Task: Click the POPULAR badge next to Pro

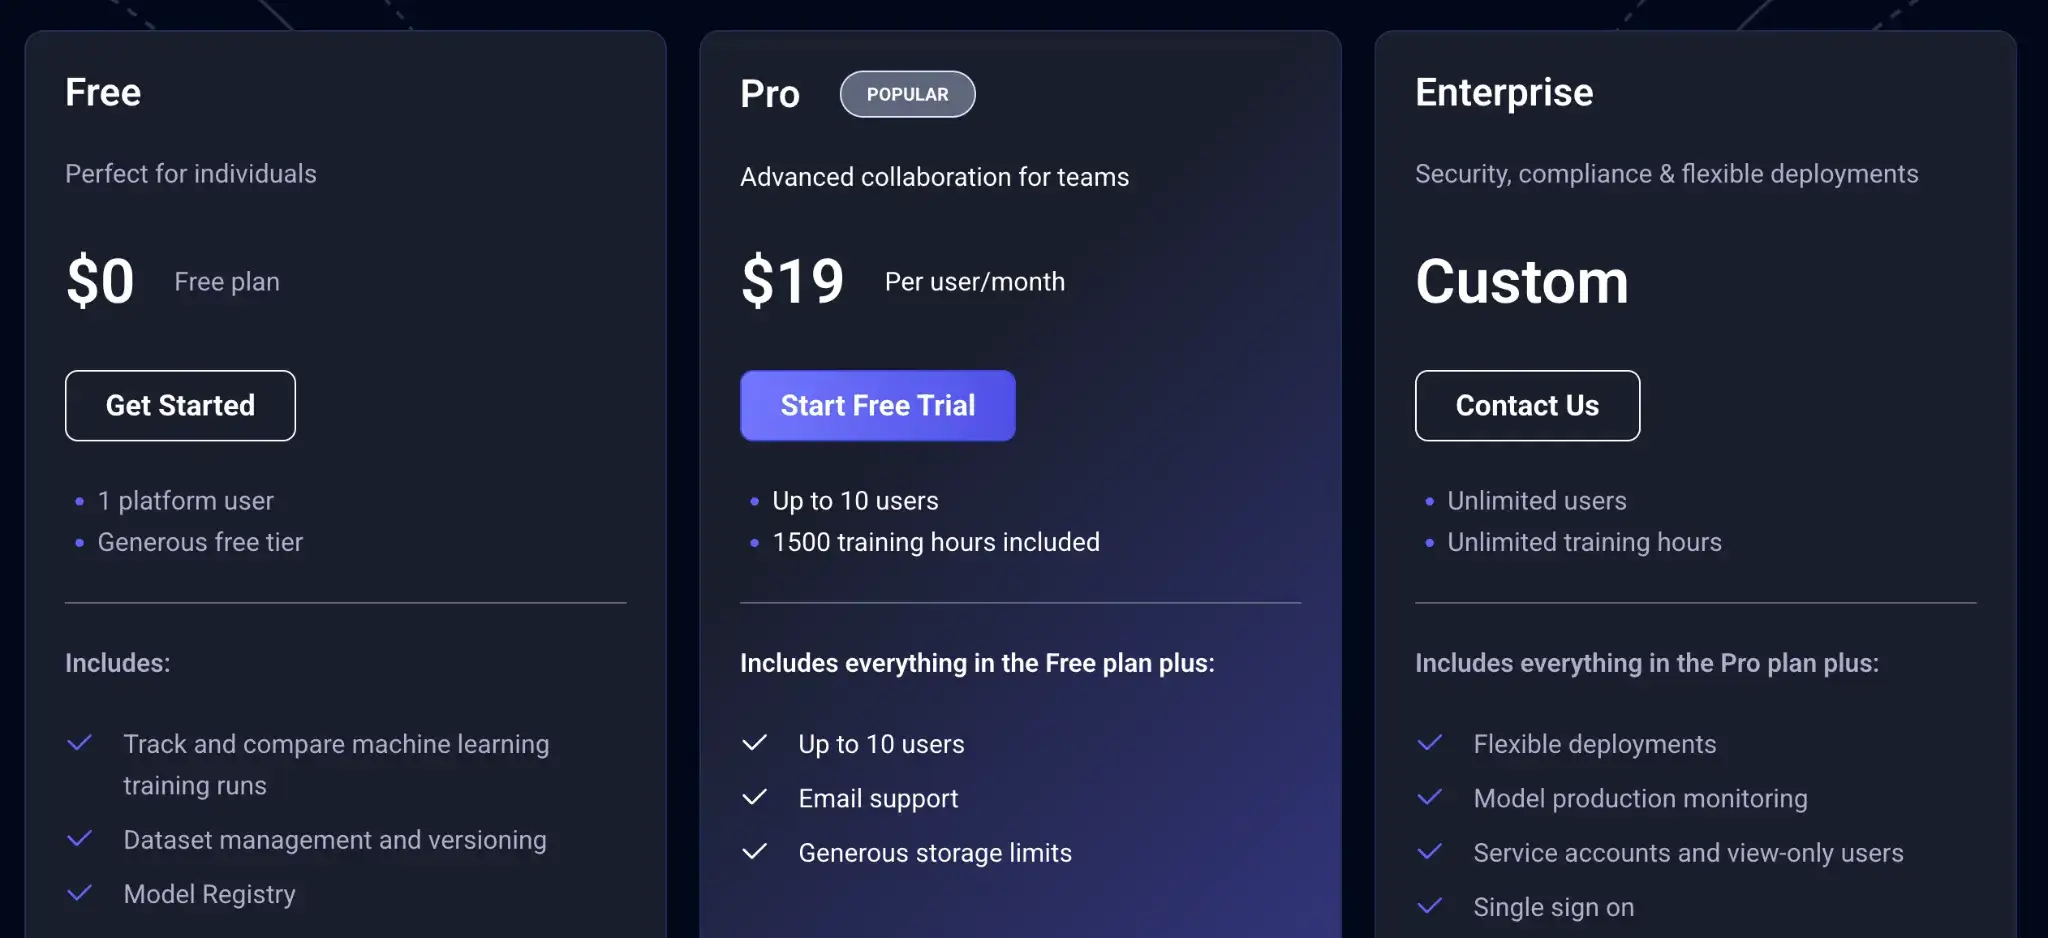Action: pyautogui.click(x=907, y=94)
